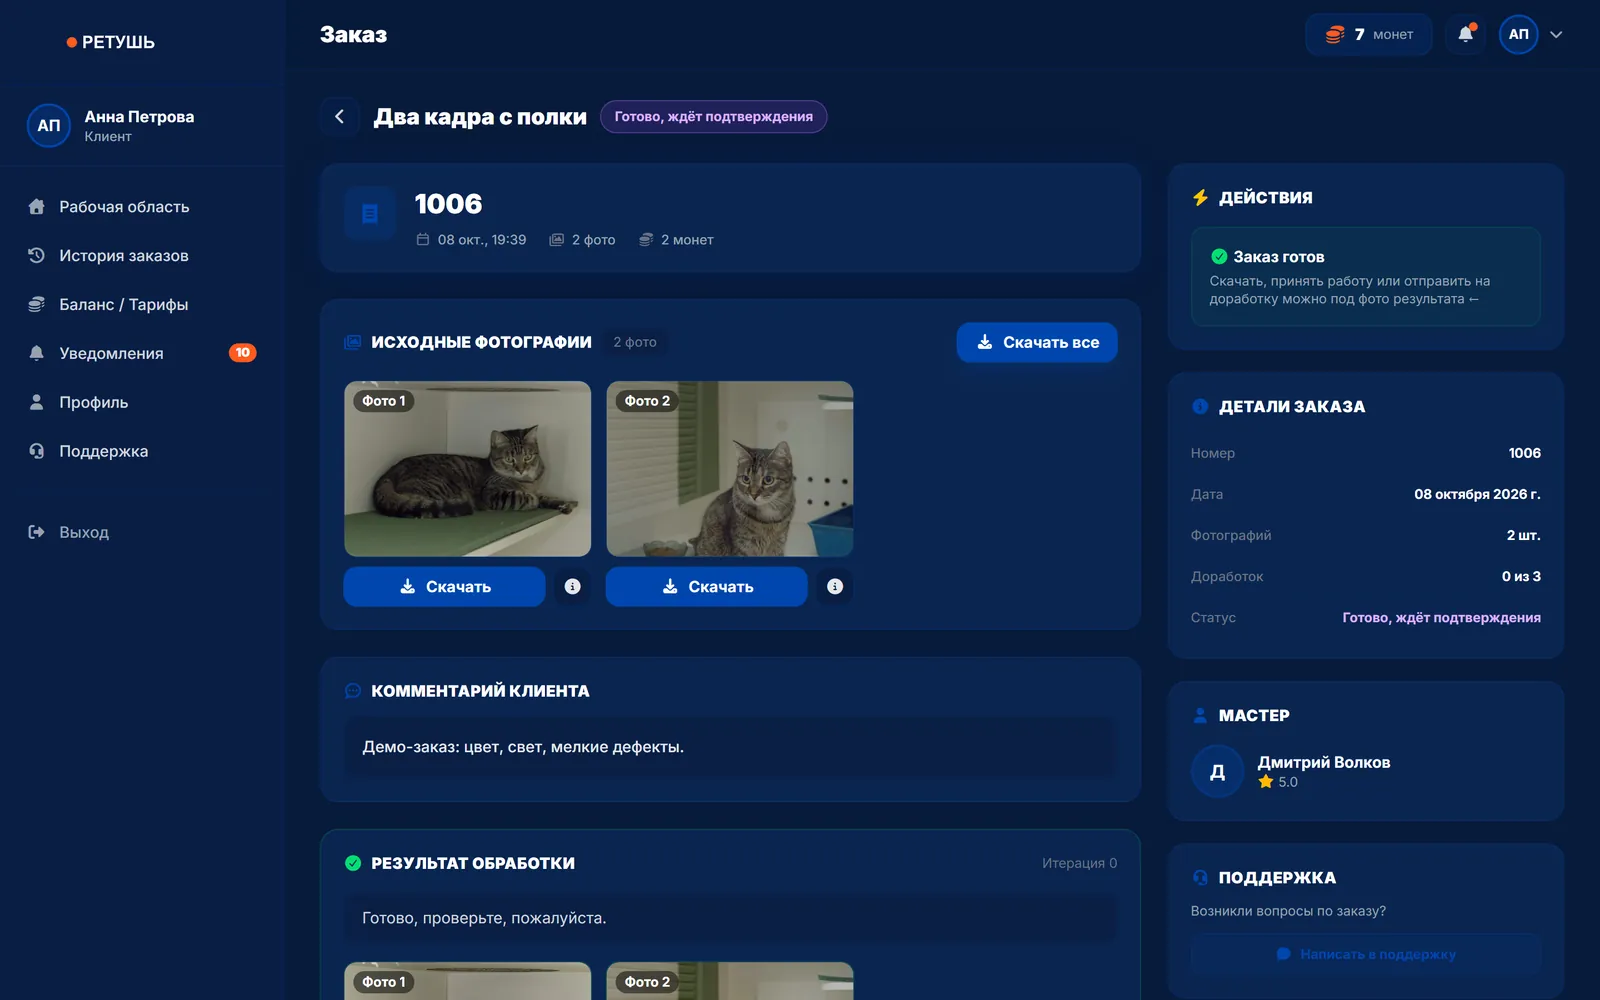Click the orange 10 notifications badge
This screenshot has width=1600, height=1000.
point(242,353)
